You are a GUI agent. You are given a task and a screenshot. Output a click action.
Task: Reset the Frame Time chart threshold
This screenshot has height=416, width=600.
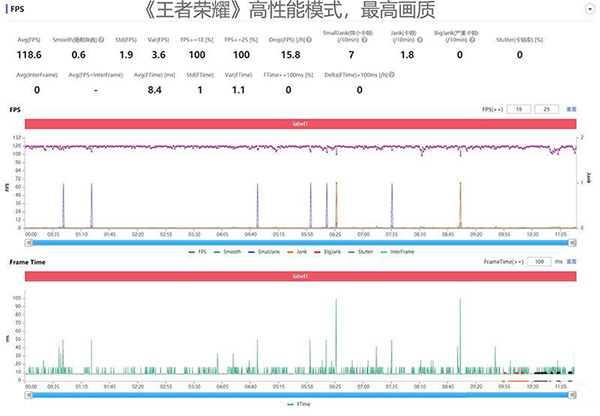pos(572,261)
